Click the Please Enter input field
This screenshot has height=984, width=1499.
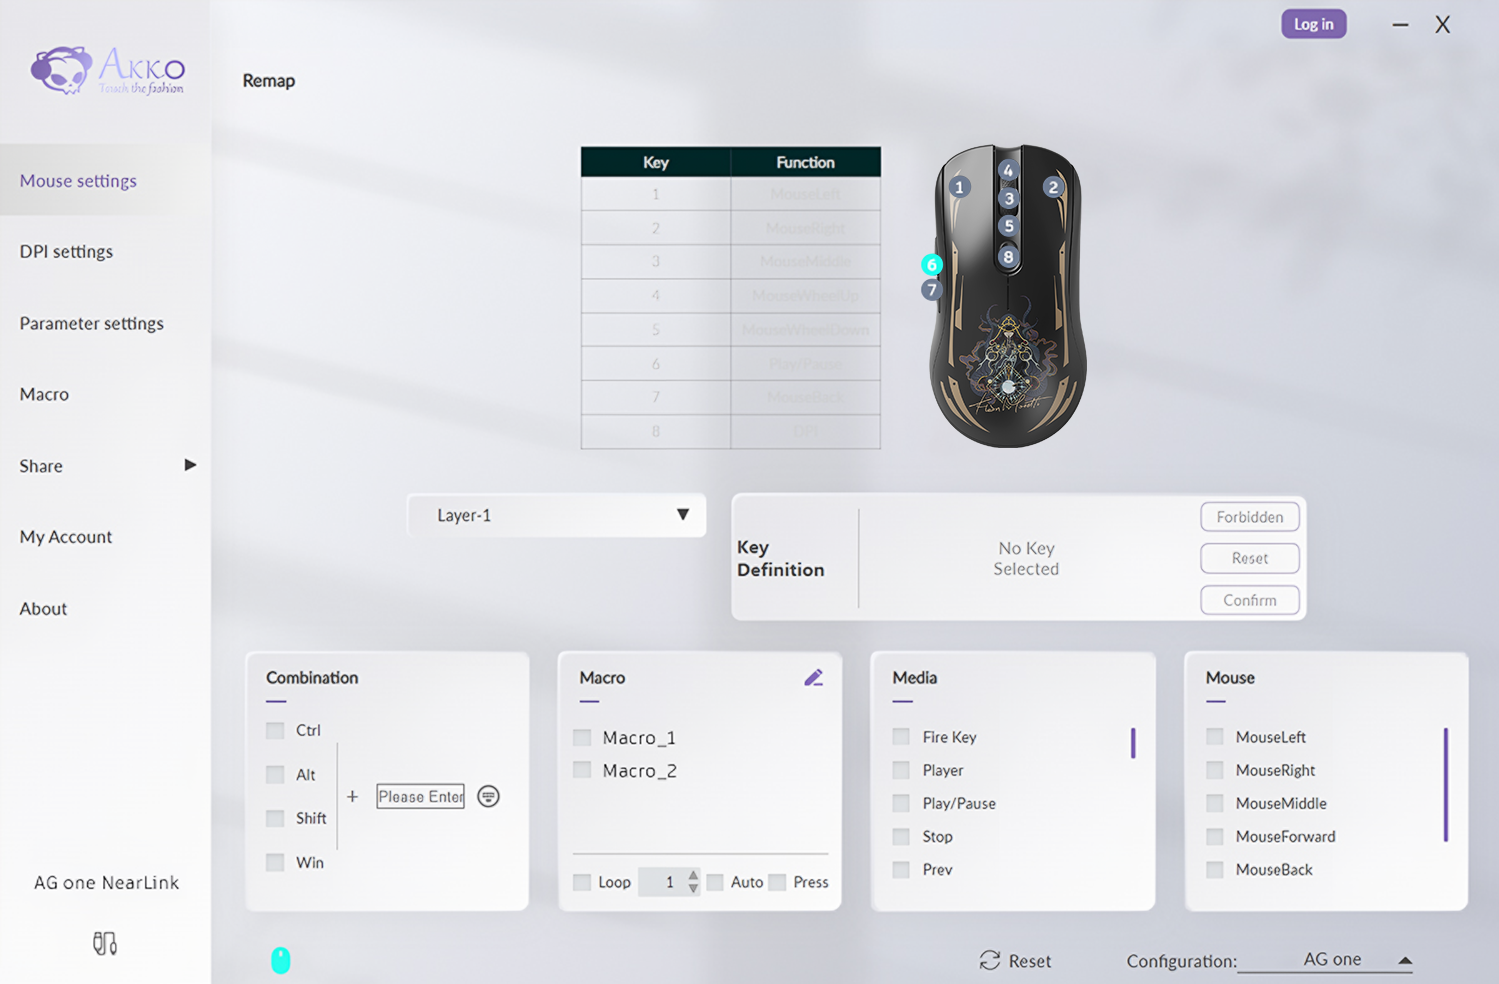pyautogui.click(x=420, y=796)
